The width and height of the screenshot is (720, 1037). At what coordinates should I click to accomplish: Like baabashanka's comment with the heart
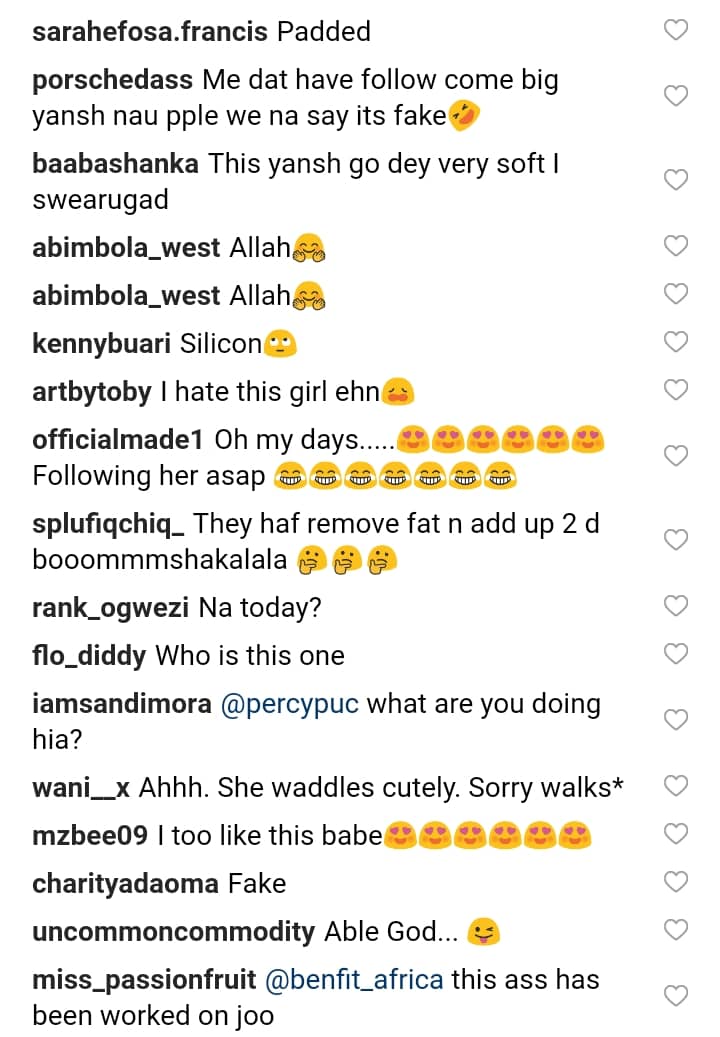click(x=677, y=180)
